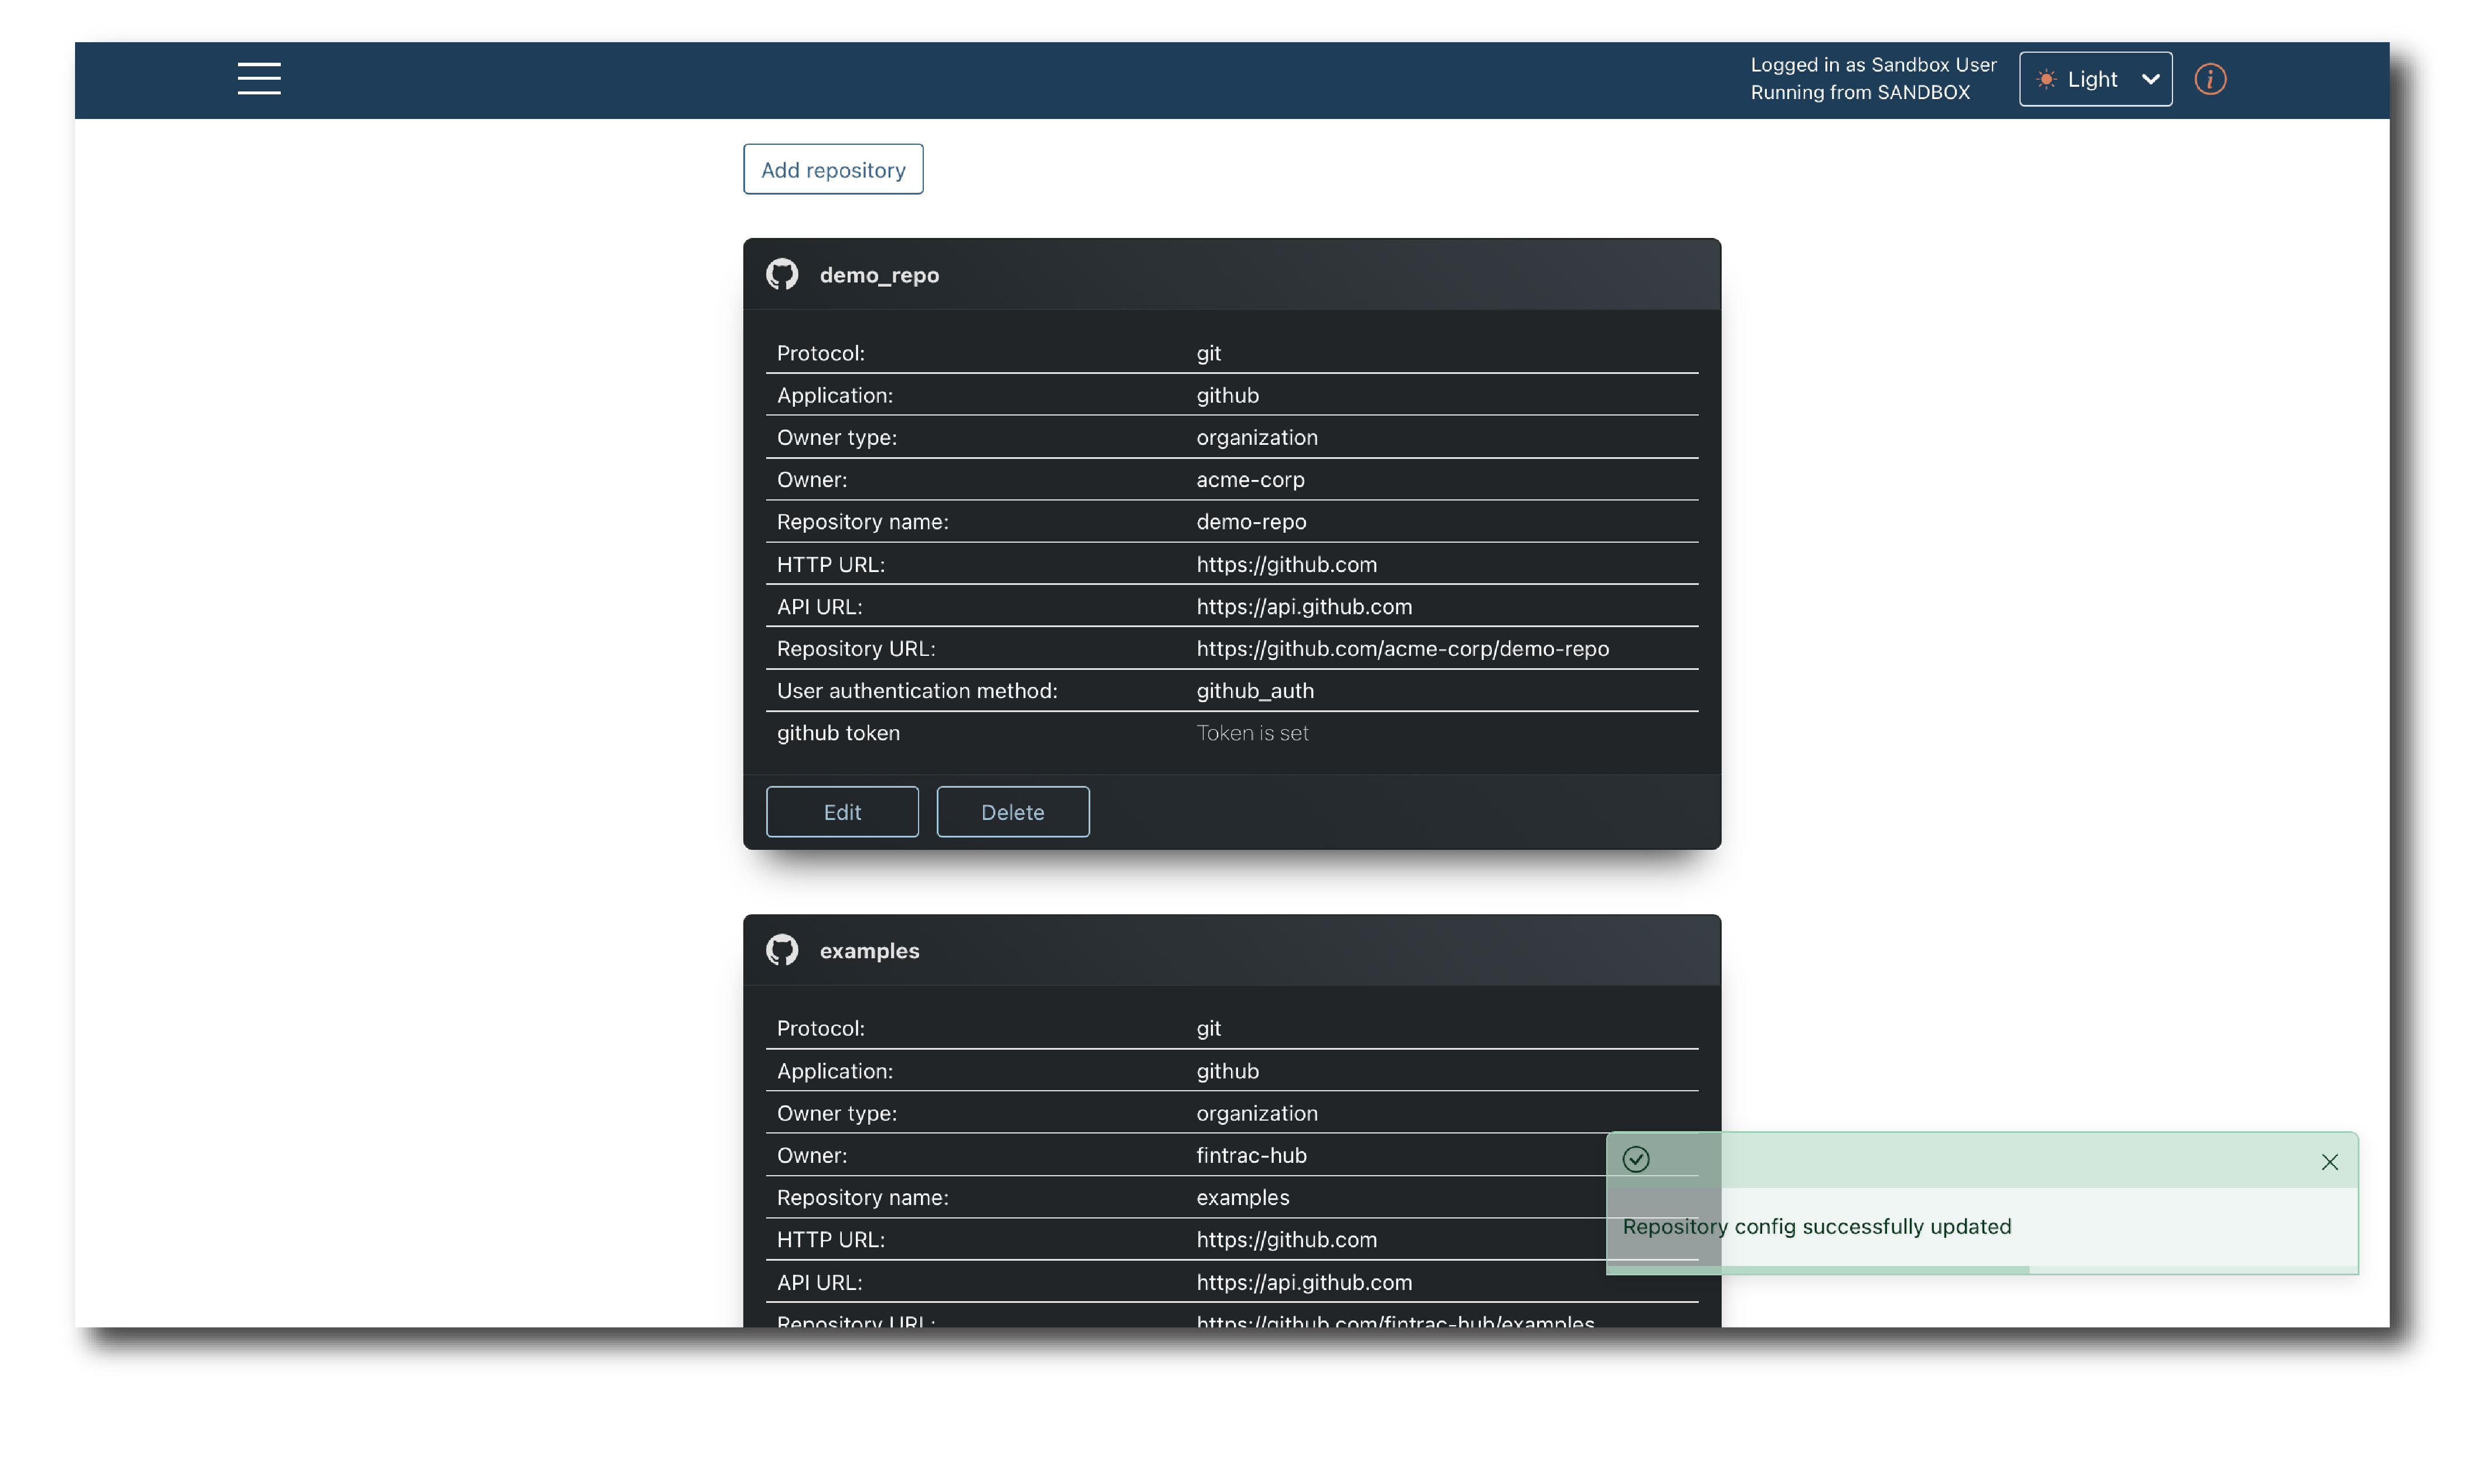2489x1484 pixels.
Task: Click the acme-corp demo-repo repository URL
Action: pyautogui.click(x=1402, y=649)
